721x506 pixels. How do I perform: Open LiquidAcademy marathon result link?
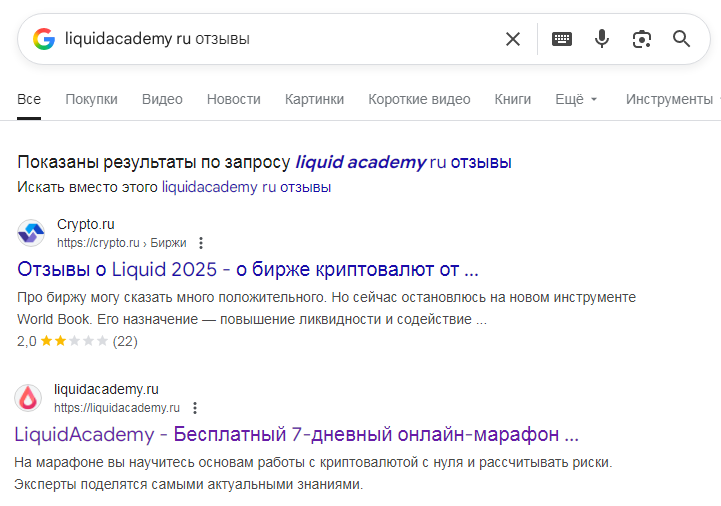[296, 435]
